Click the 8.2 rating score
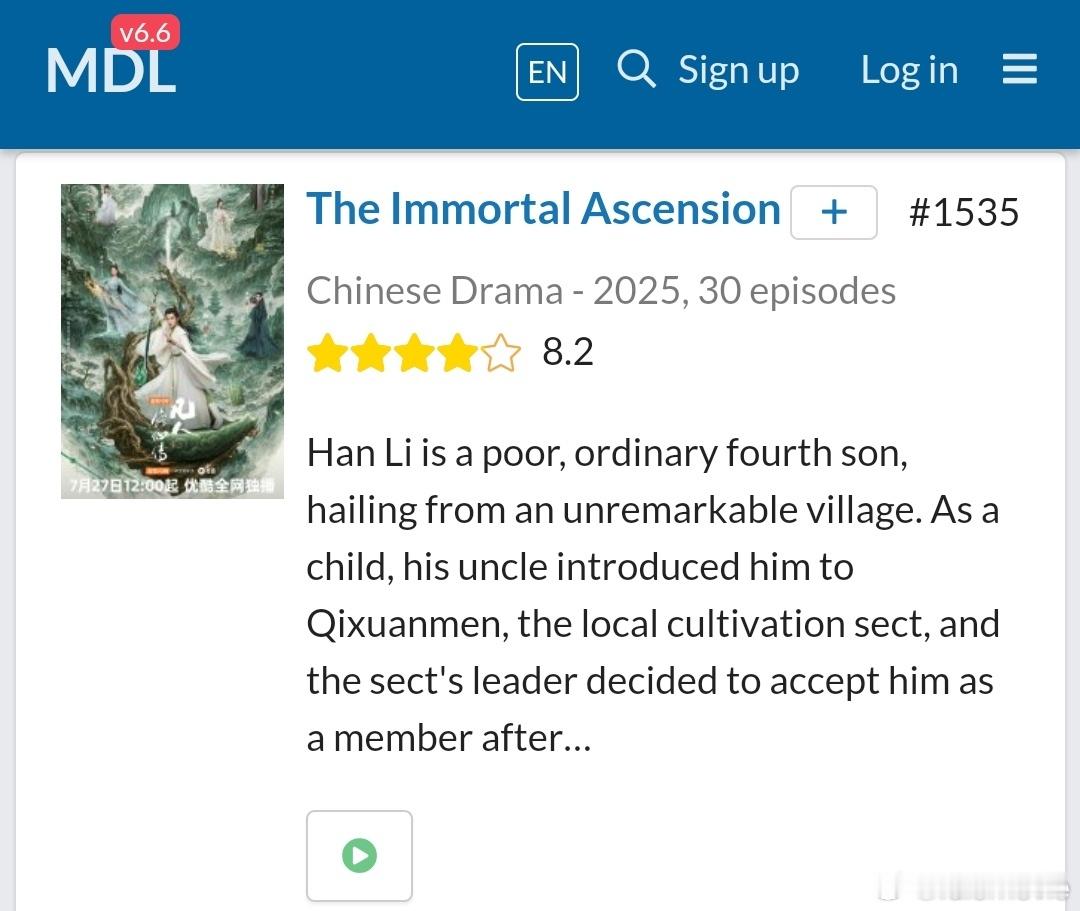Viewport: 1080px width, 911px height. click(568, 352)
